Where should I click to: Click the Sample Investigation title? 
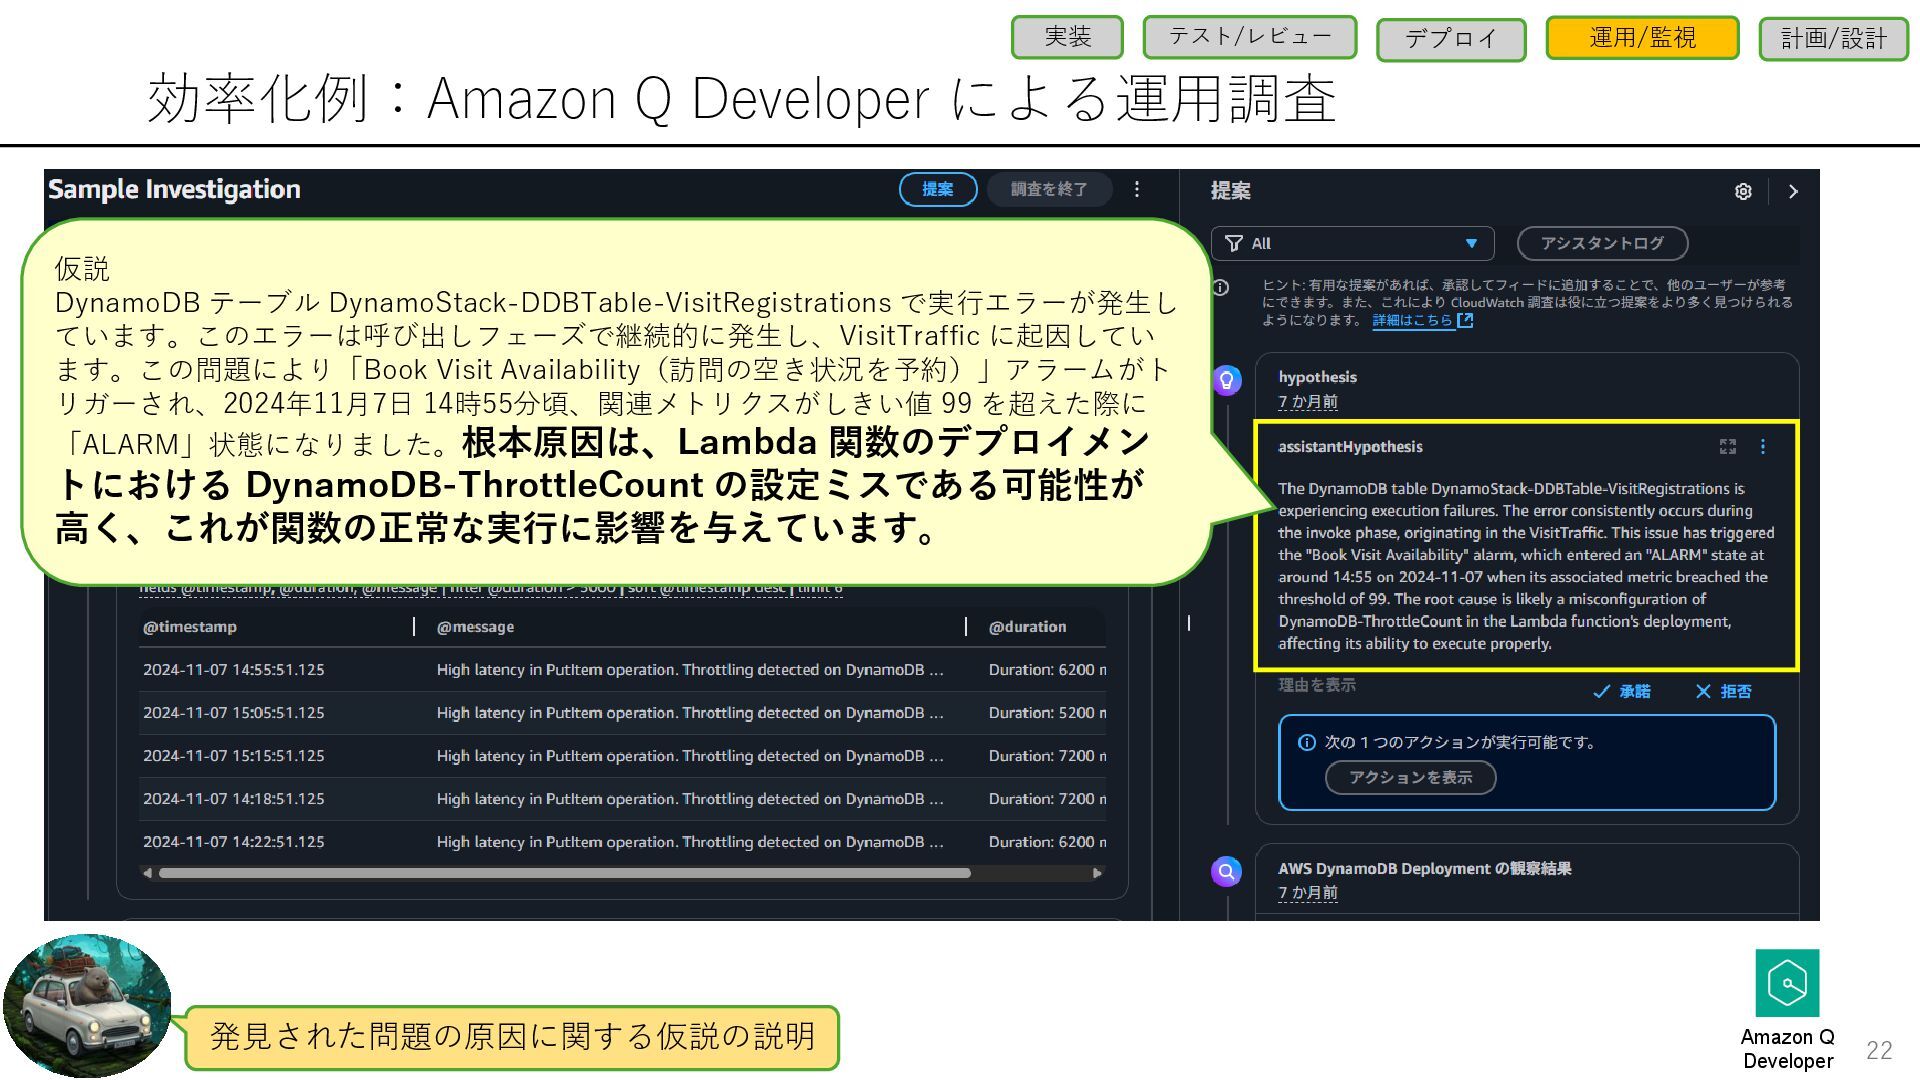[174, 189]
